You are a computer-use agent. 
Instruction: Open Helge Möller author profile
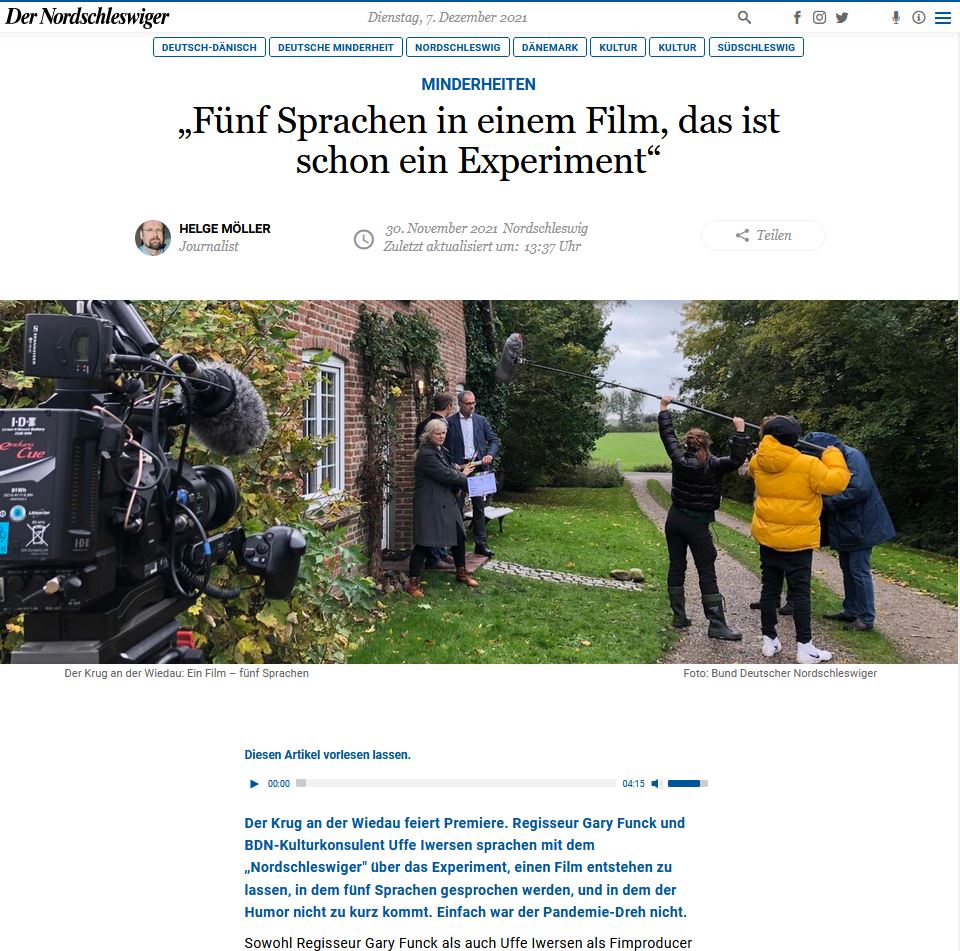[x=225, y=228]
